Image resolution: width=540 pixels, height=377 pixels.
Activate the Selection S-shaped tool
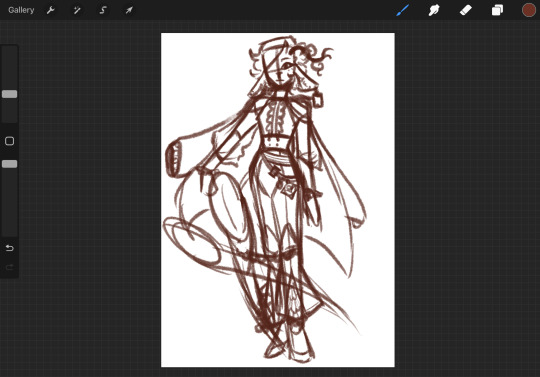coord(103,10)
